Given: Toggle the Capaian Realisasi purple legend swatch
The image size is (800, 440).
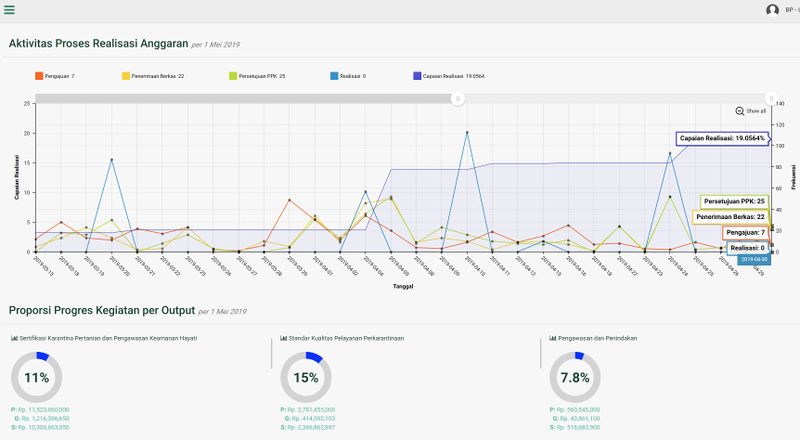Looking at the screenshot, I should (x=417, y=76).
